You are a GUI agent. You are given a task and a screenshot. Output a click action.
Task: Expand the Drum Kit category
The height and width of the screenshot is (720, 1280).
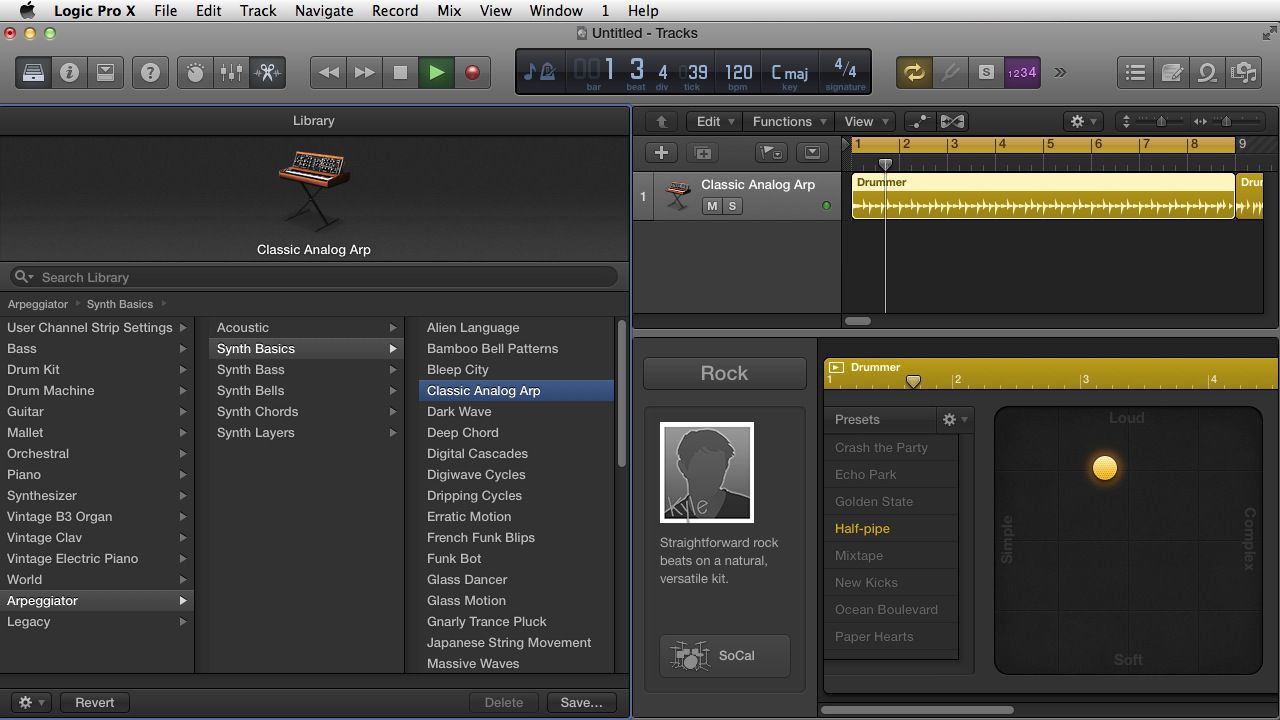pos(97,370)
